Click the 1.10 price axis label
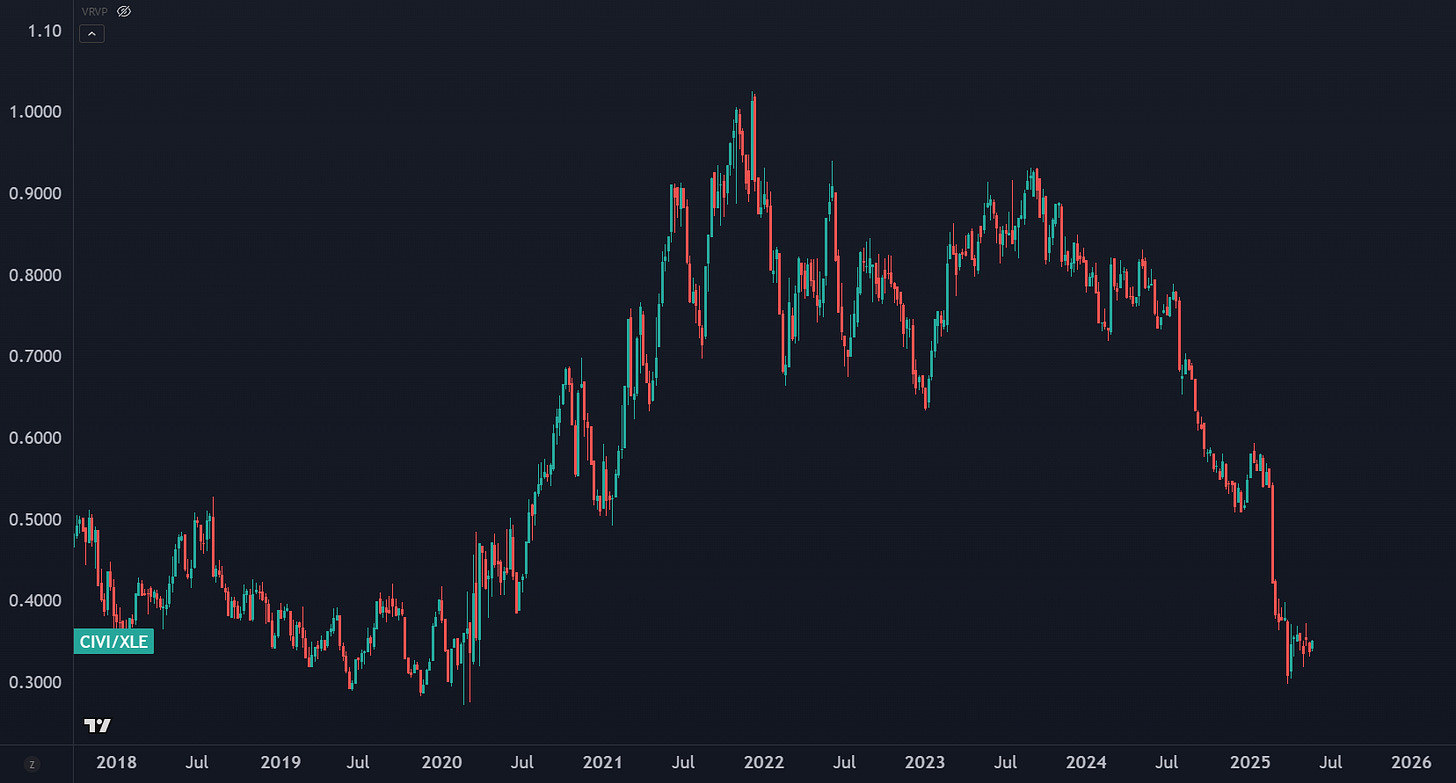The height and width of the screenshot is (783, 1456). click(x=45, y=30)
